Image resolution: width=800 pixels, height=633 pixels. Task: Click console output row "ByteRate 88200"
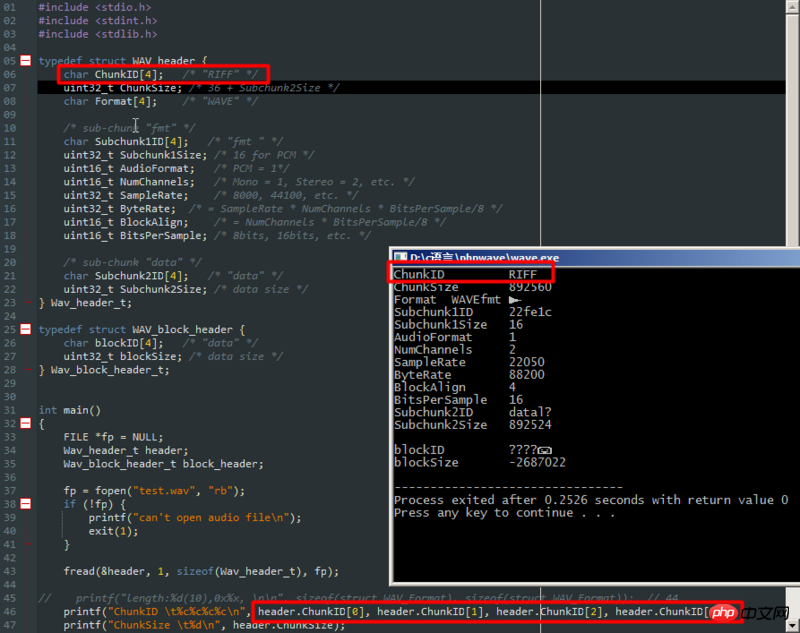(469, 374)
